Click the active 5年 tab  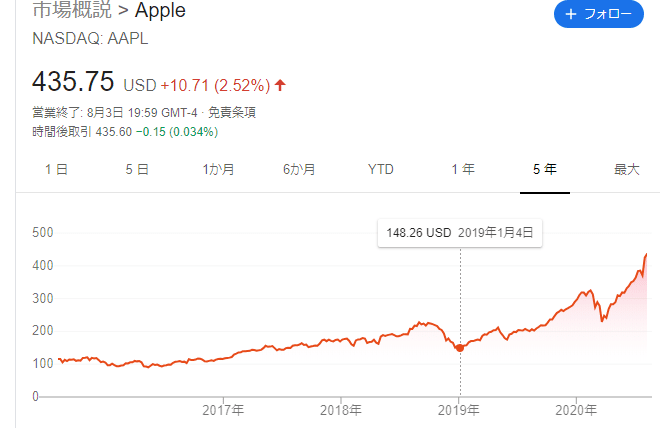click(x=545, y=170)
